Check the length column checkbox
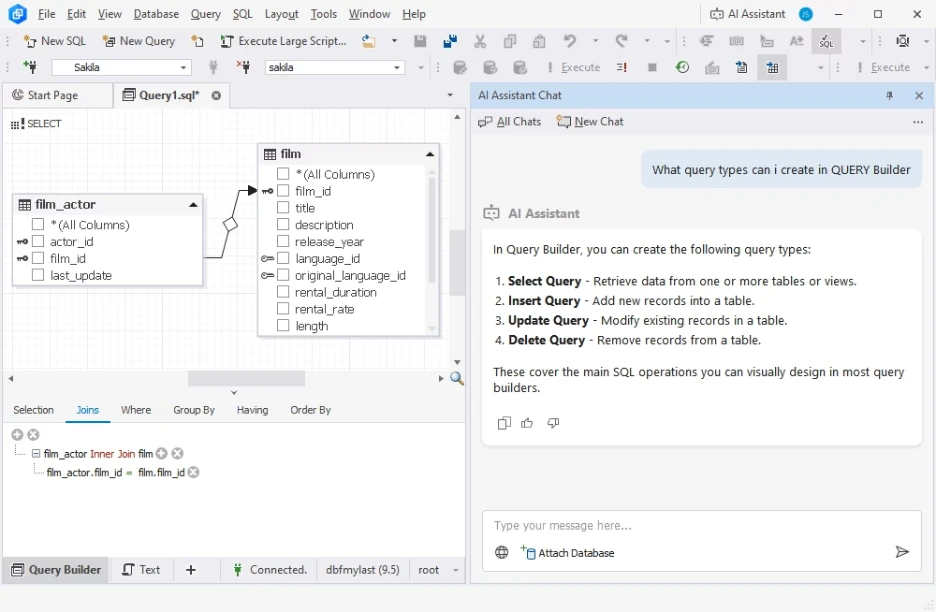936x612 pixels. point(283,326)
